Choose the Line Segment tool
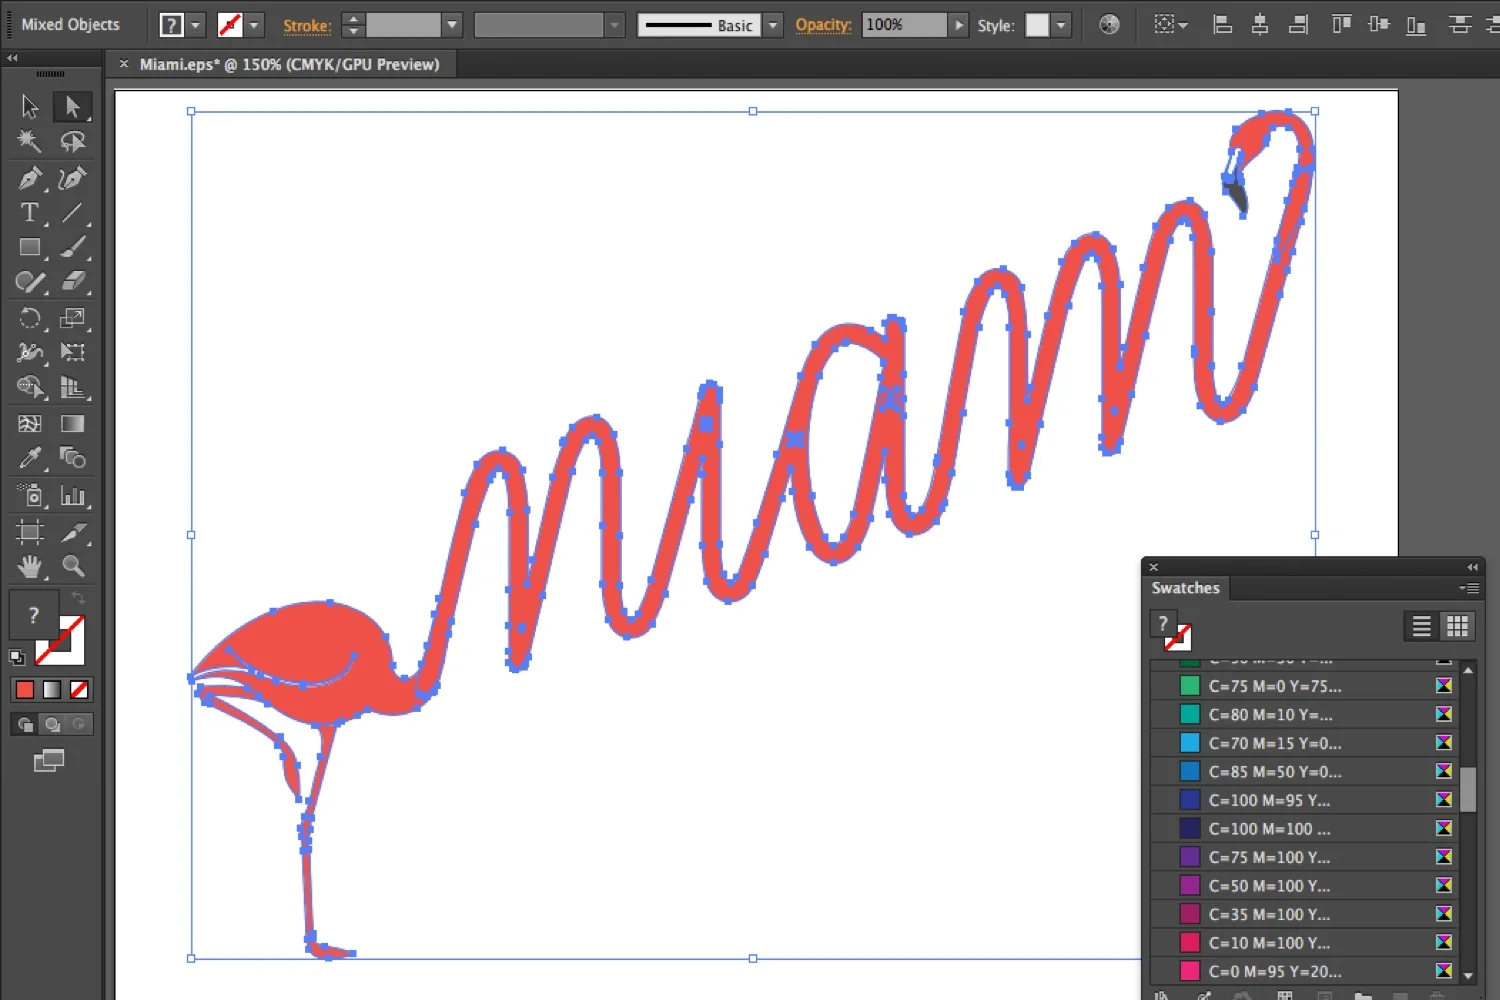The width and height of the screenshot is (1500, 1000). click(72, 212)
